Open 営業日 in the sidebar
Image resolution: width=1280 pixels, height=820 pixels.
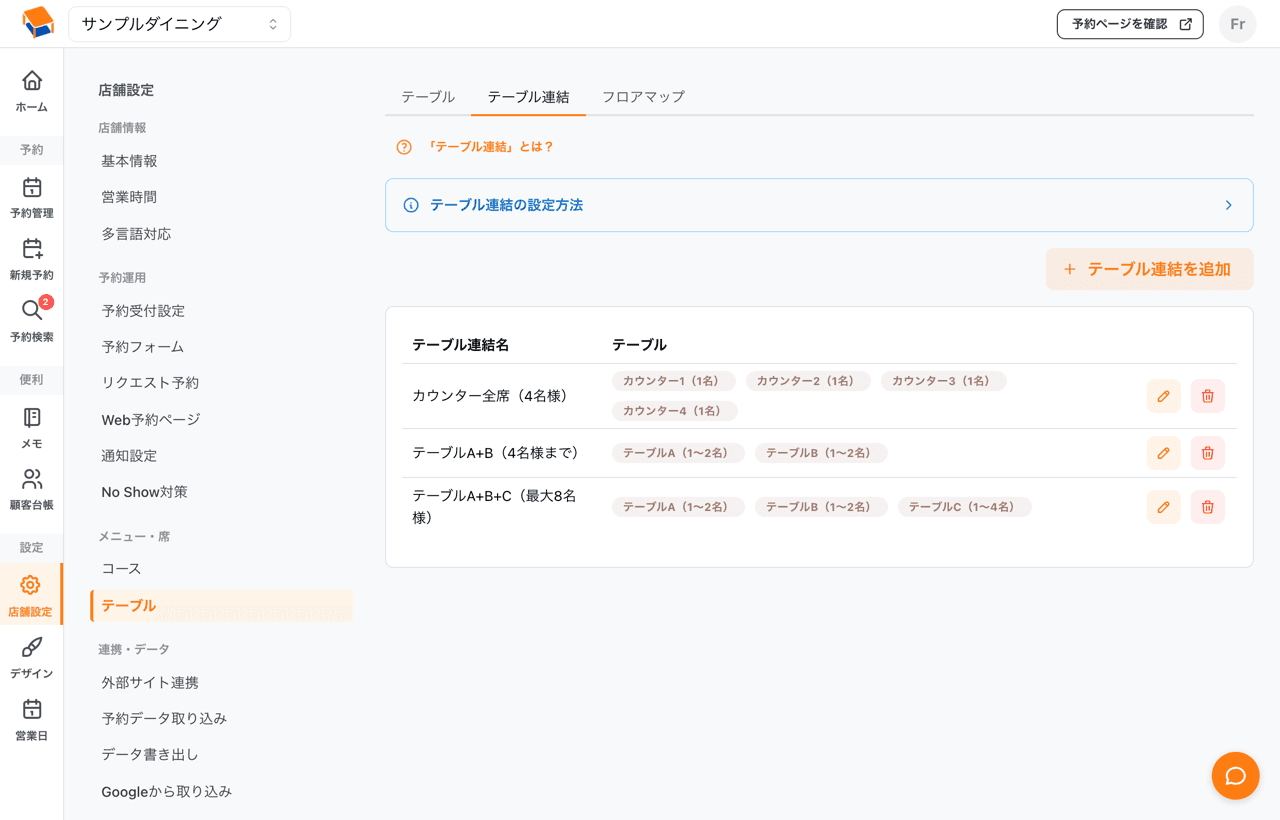[32, 720]
